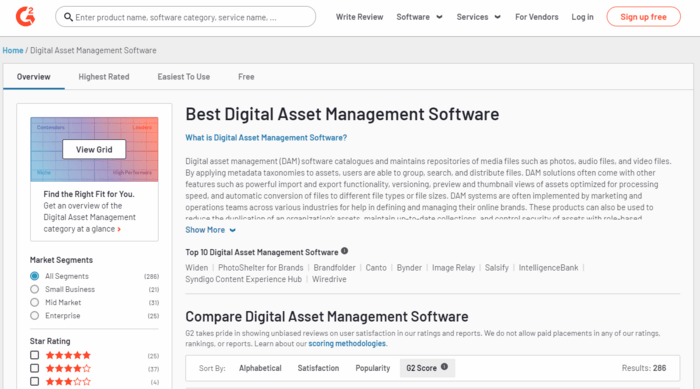The width and height of the screenshot is (700, 389).
Task: Click info icon next to G2 Score
Action: 444,367
